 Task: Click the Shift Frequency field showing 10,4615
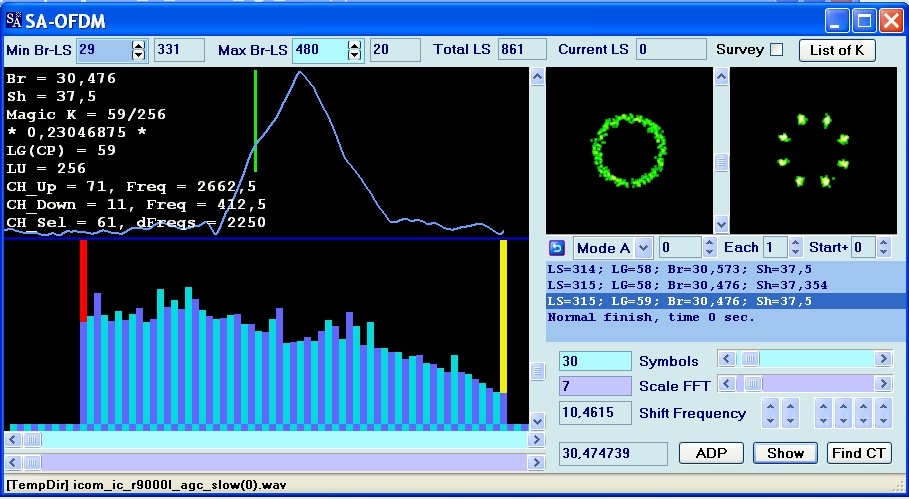[x=595, y=413]
